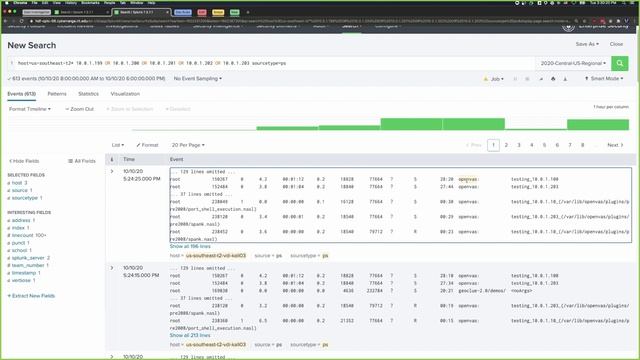
Task: Export the search results
Action: click(565, 79)
